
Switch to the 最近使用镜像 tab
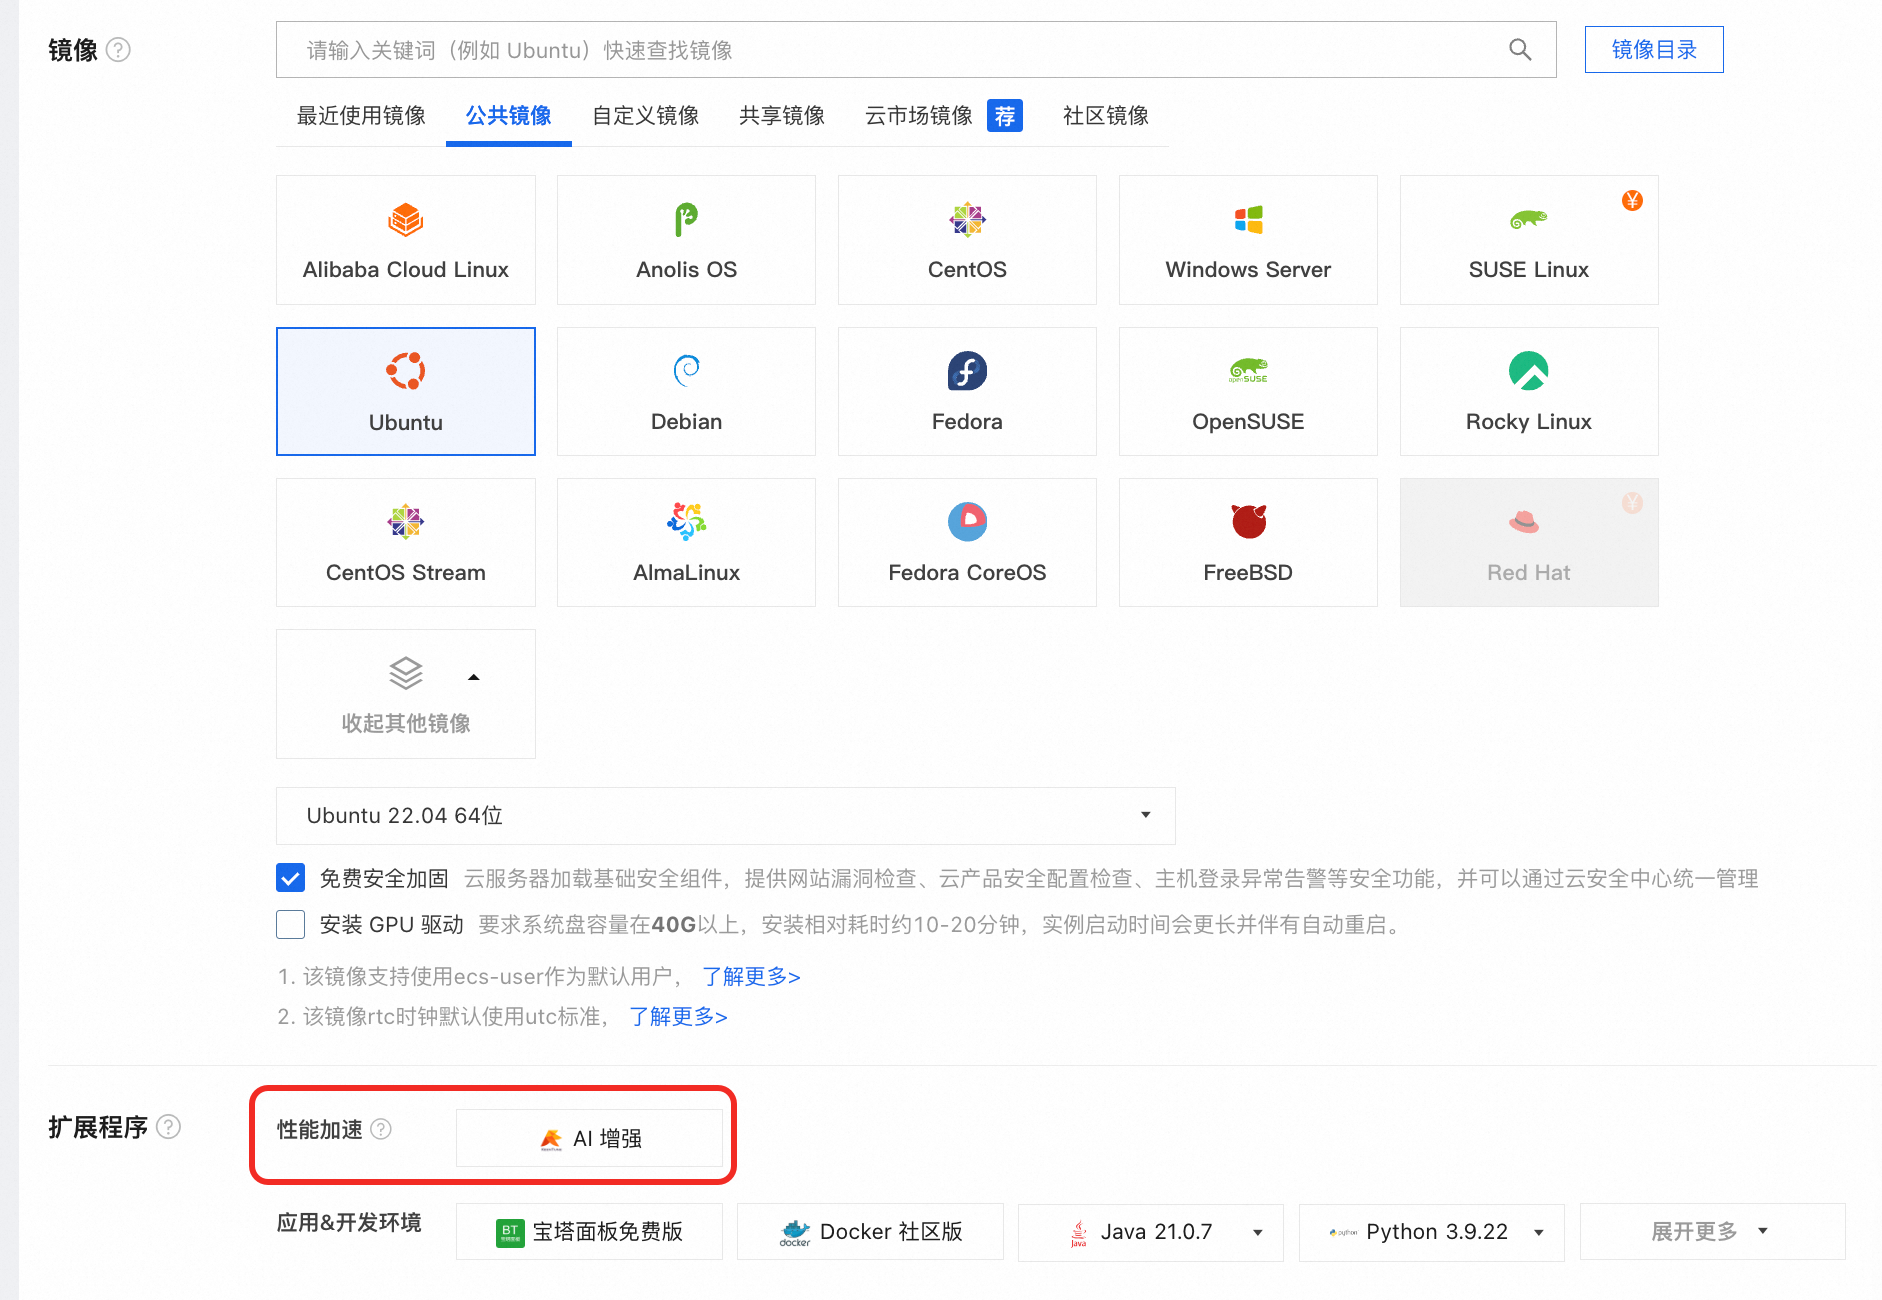pyautogui.click(x=361, y=116)
